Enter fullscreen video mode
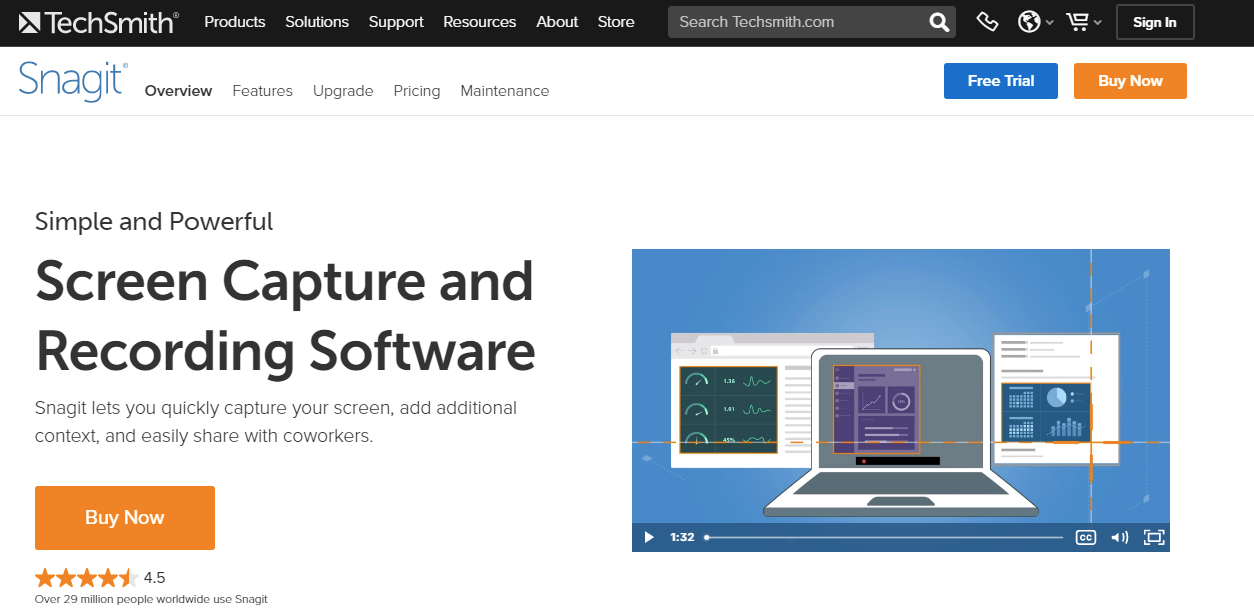The image size is (1254, 615). (1154, 537)
